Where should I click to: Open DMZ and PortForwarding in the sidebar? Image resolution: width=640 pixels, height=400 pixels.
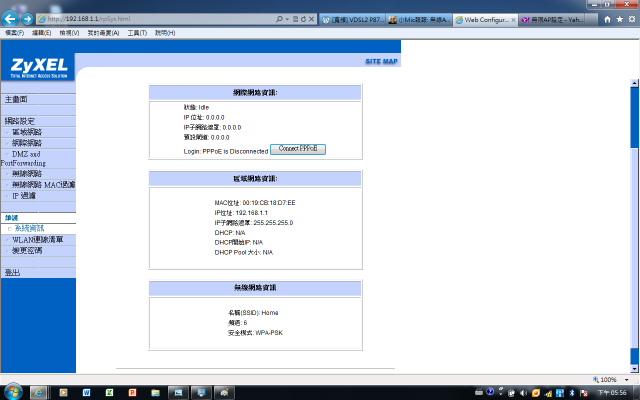tap(24, 158)
